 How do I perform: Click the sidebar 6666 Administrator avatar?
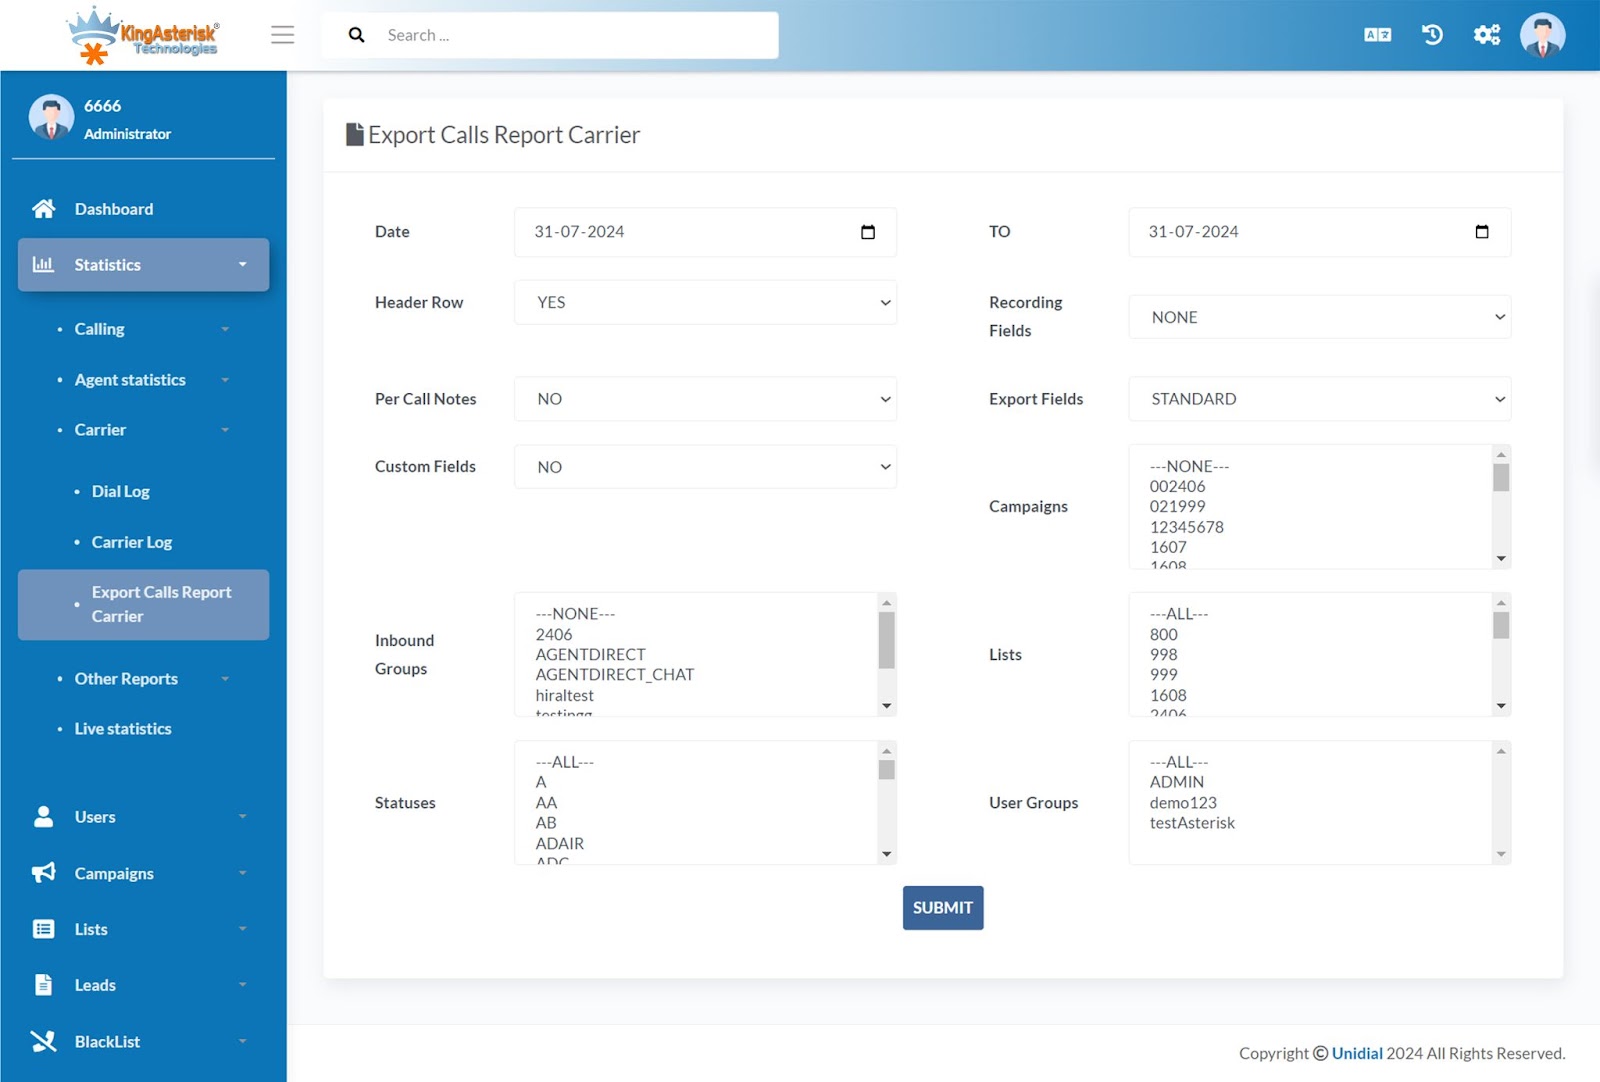(x=51, y=118)
